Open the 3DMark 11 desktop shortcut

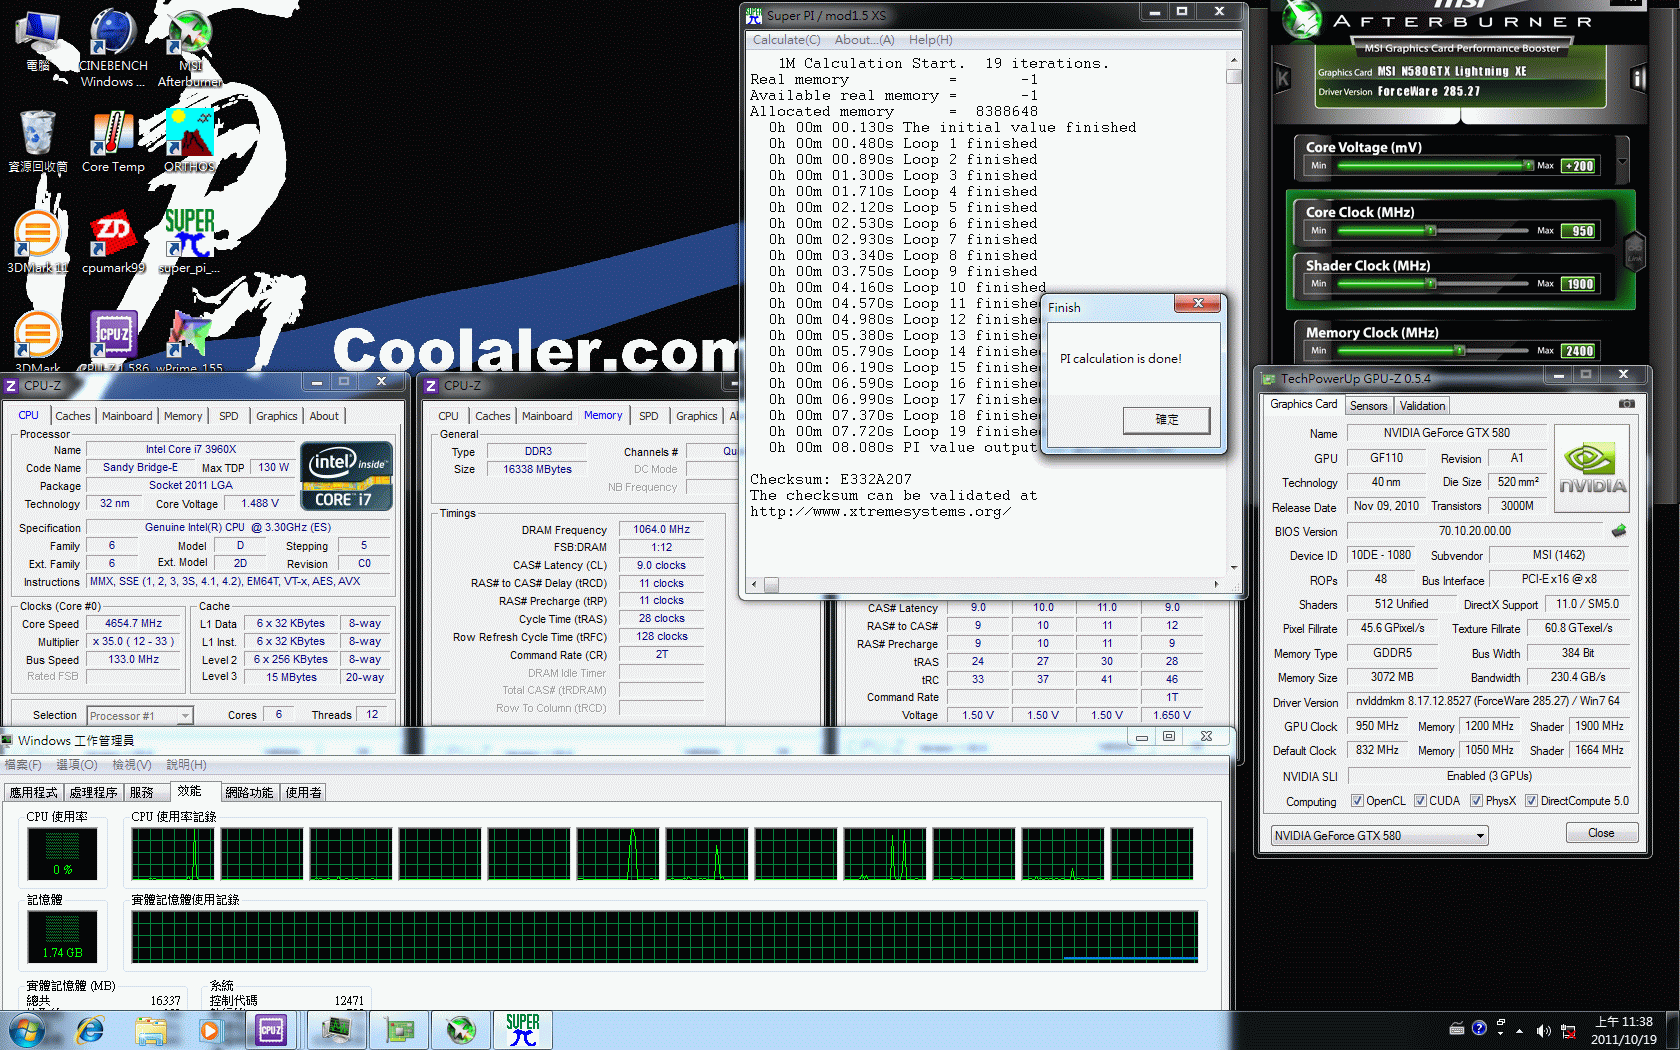click(37, 243)
